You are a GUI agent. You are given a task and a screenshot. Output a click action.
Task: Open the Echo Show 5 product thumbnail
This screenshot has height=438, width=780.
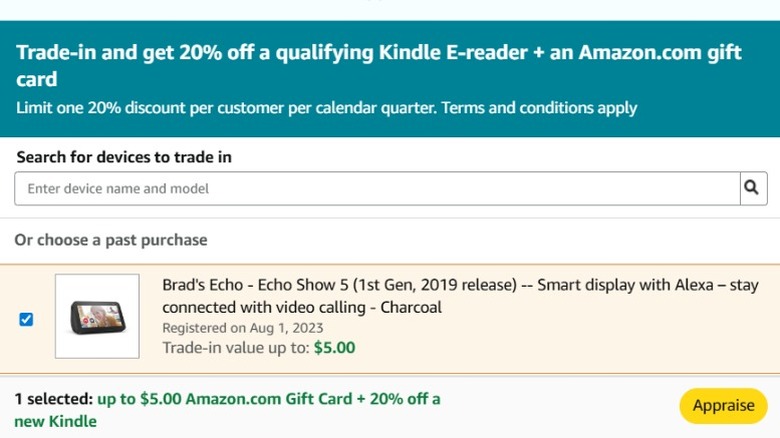coord(97,316)
